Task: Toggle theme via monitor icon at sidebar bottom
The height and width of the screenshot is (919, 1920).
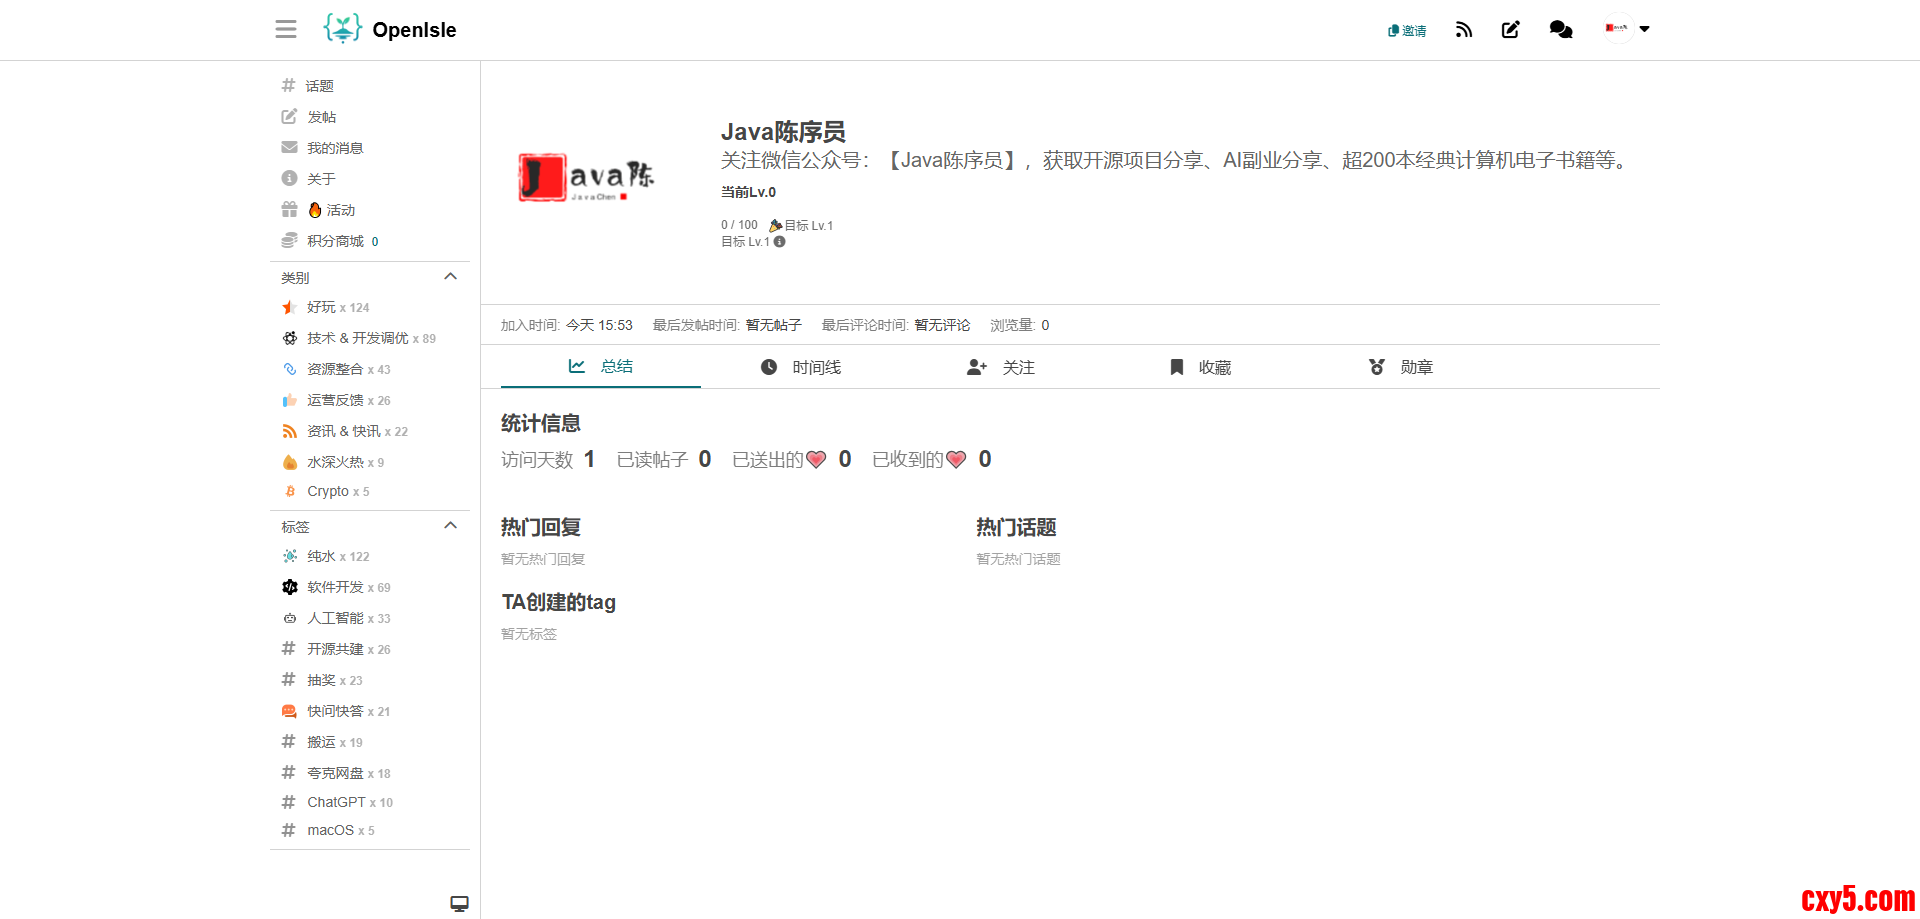Action: (x=459, y=903)
